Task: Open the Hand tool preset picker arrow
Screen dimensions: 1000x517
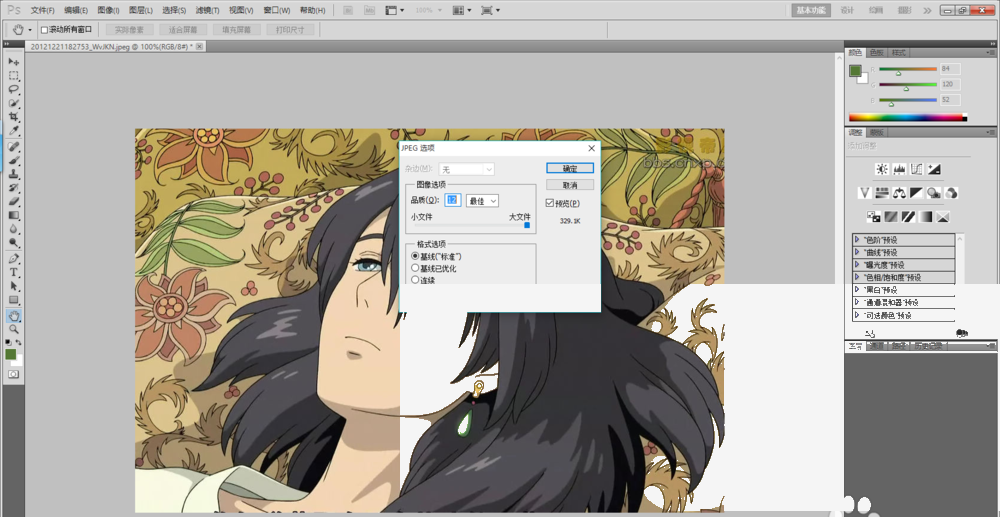Action: click(x=30, y=29)
